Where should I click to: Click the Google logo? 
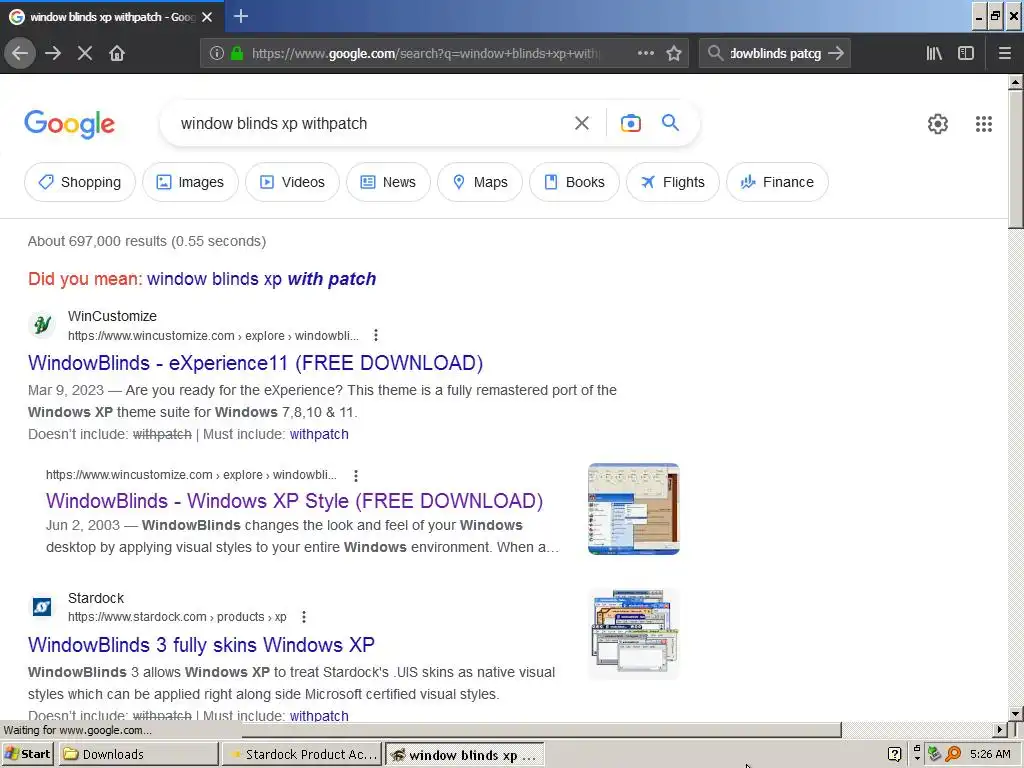pos(69,124)
